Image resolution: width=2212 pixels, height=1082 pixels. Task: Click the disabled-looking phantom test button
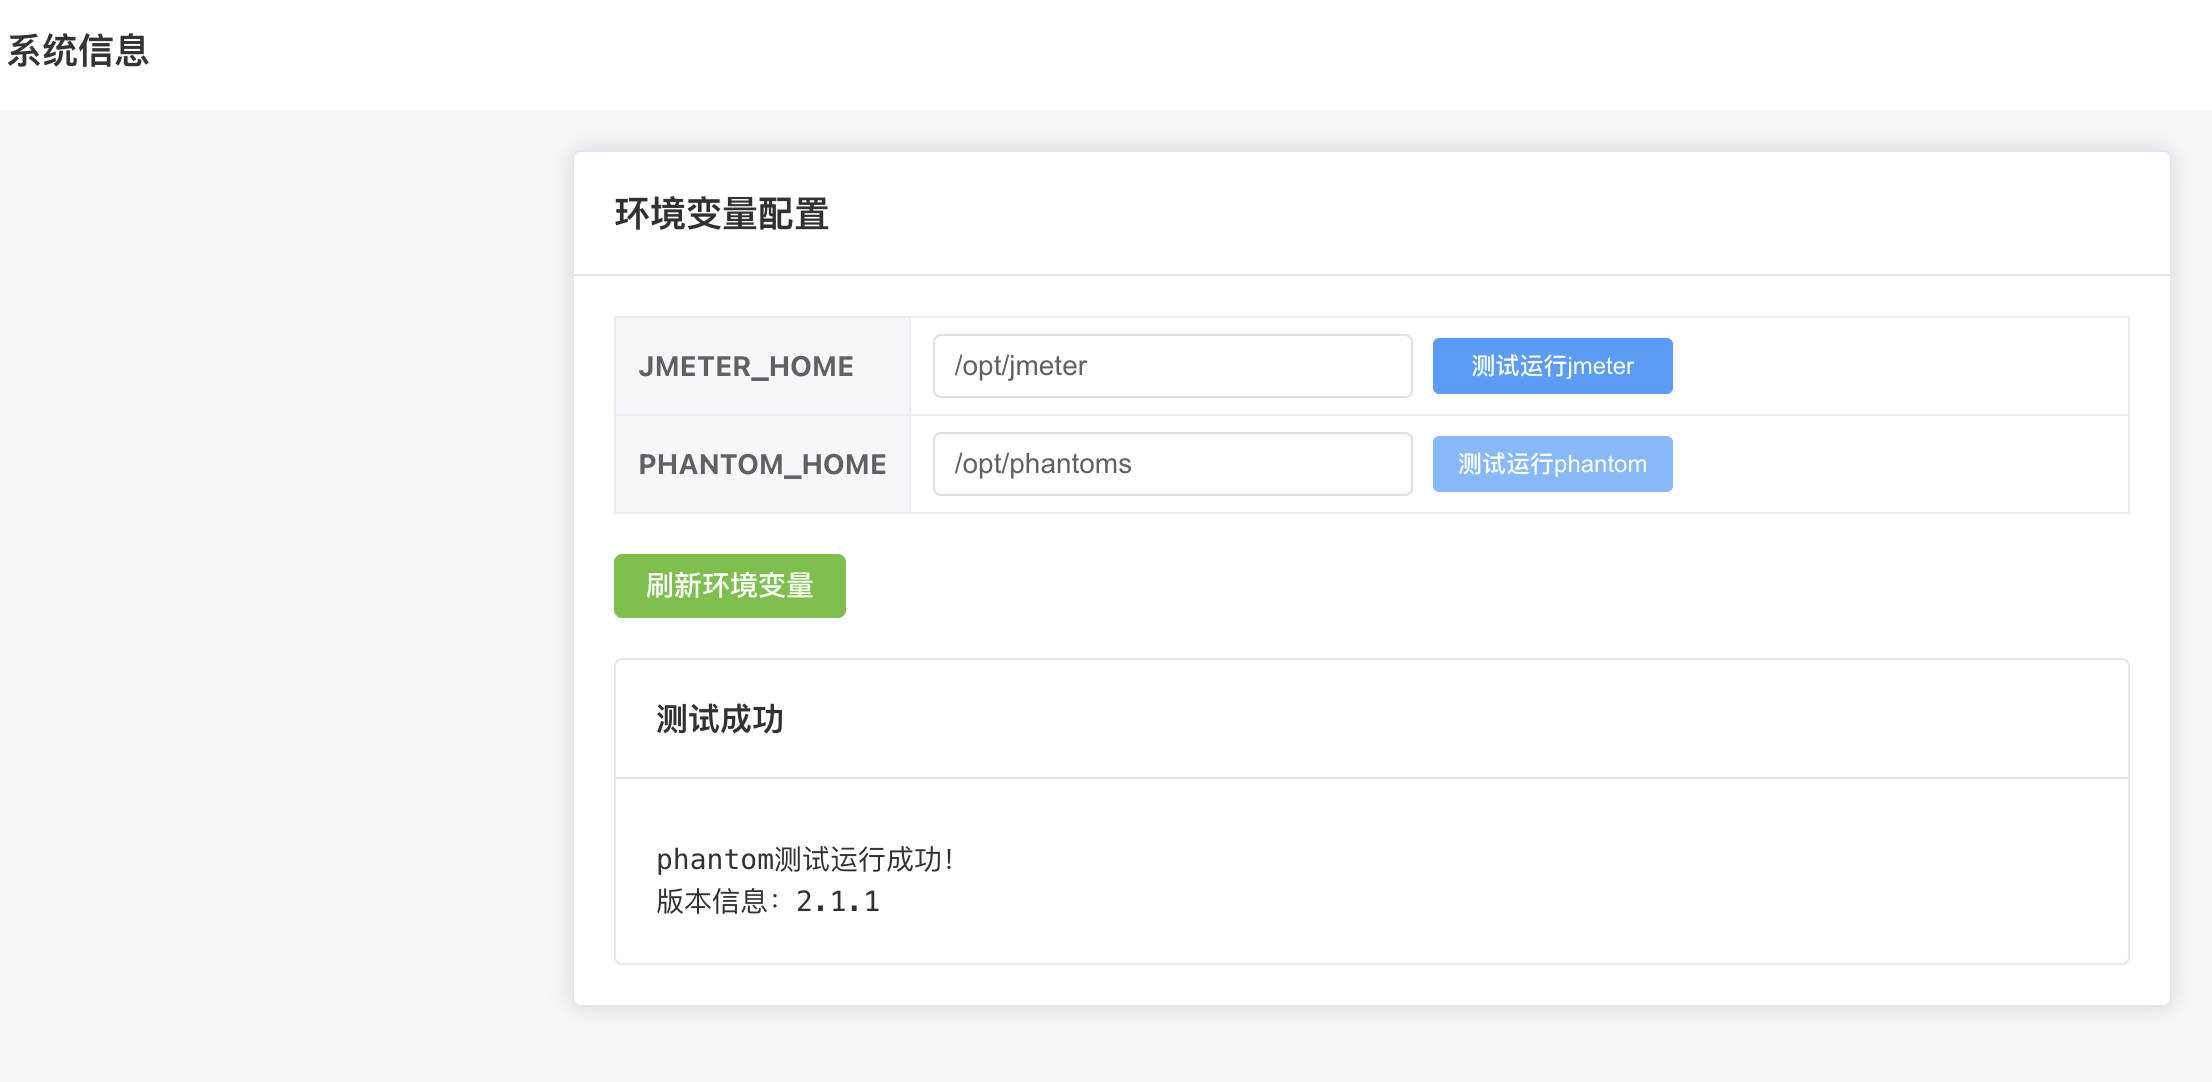tap(1551, 463)
